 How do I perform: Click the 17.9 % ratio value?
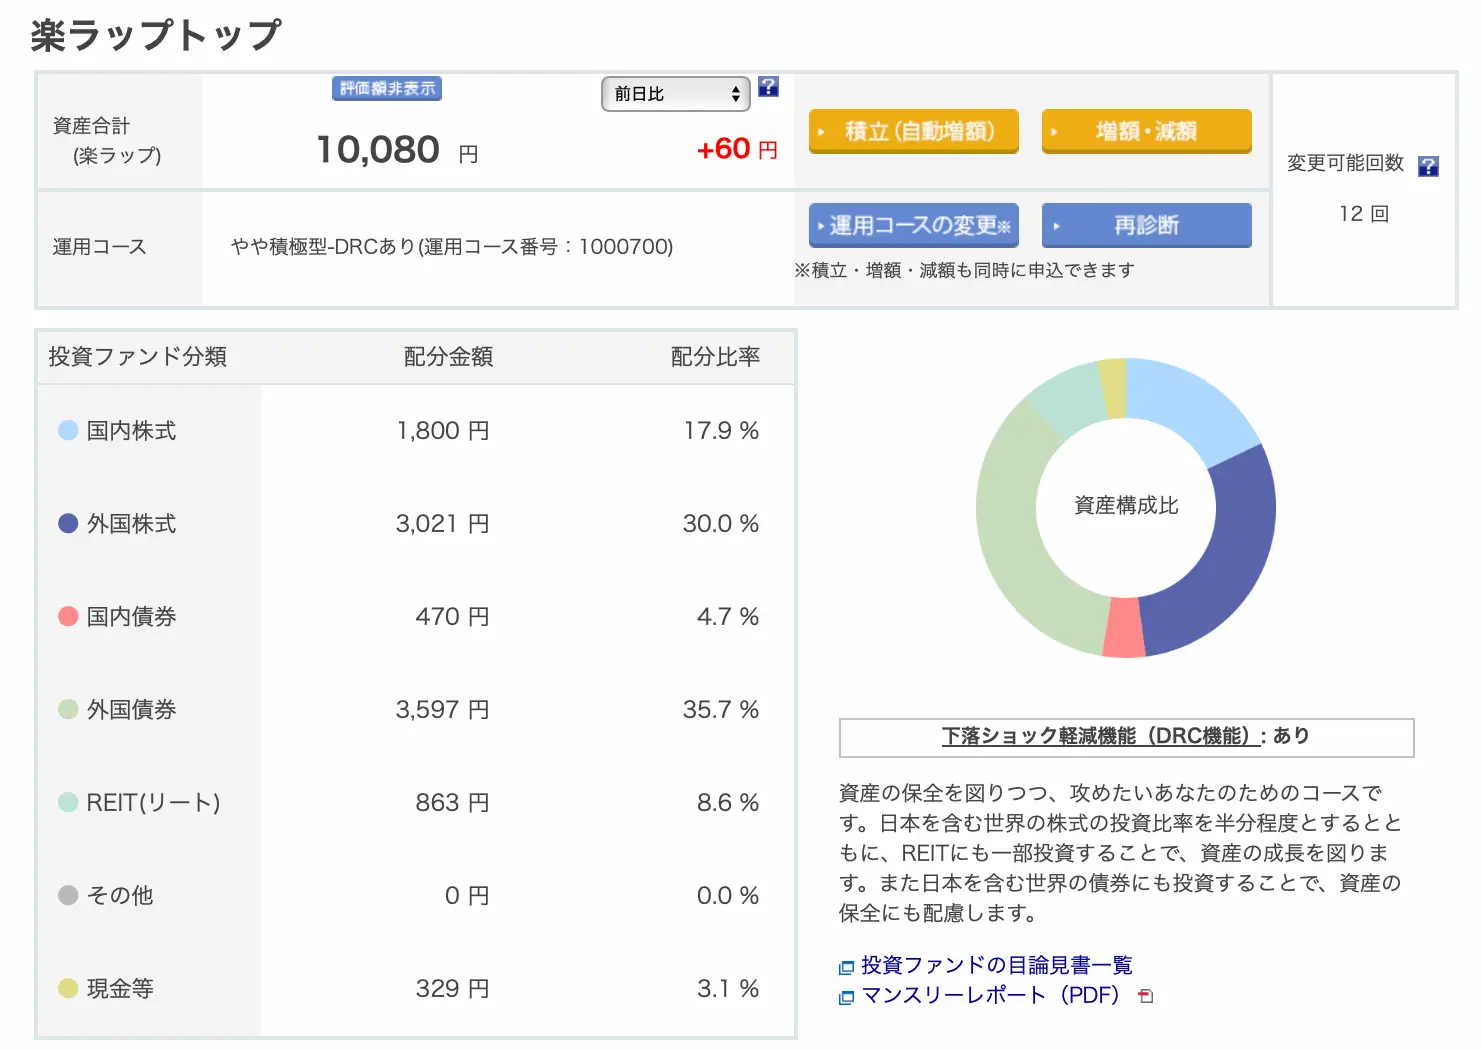(x=721, y=431)
